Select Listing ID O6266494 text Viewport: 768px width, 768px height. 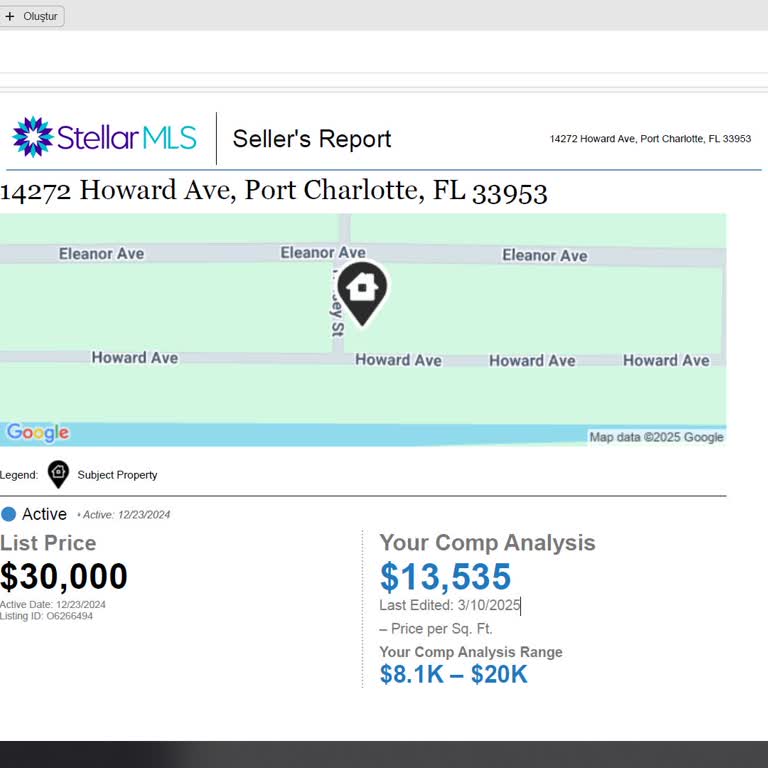tap(46, 616)
